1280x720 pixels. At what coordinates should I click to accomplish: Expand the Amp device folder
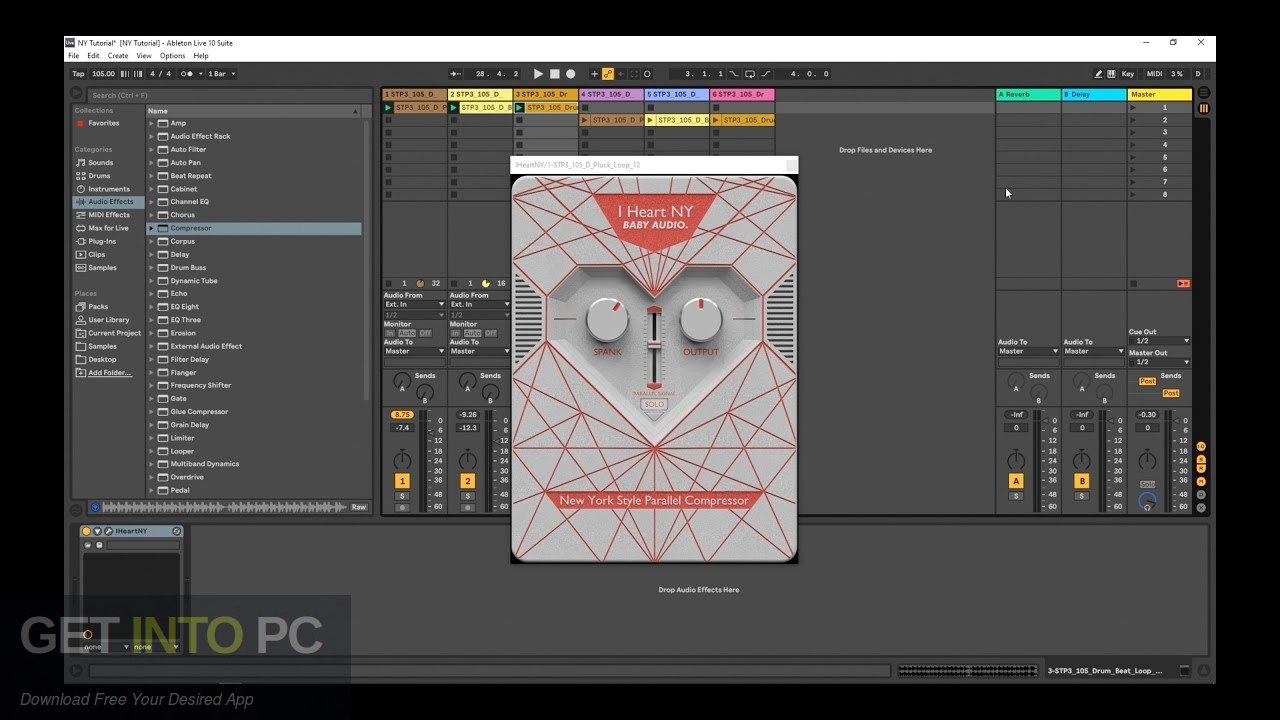point(152,123)
